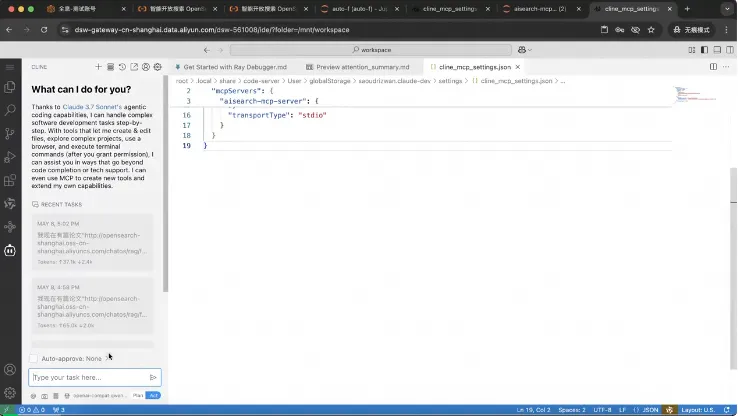This screenshot has height=416, width=738.
Task: Open the MCP server icon below input
Action: click(x=56, y=396)
